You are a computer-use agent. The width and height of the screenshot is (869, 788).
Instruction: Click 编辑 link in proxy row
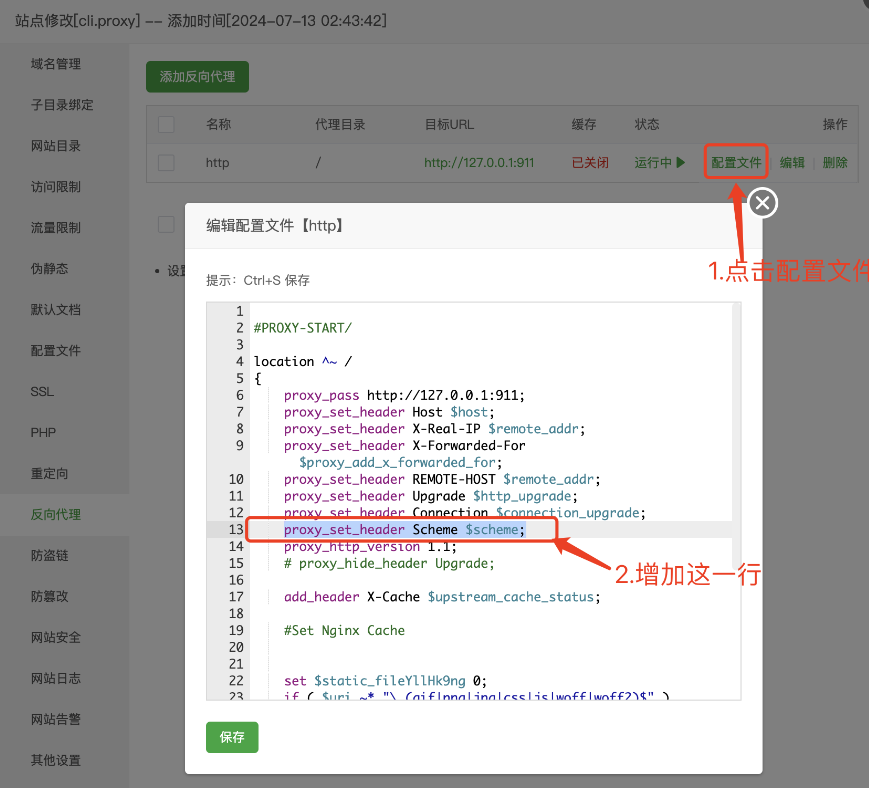(792, 162)
